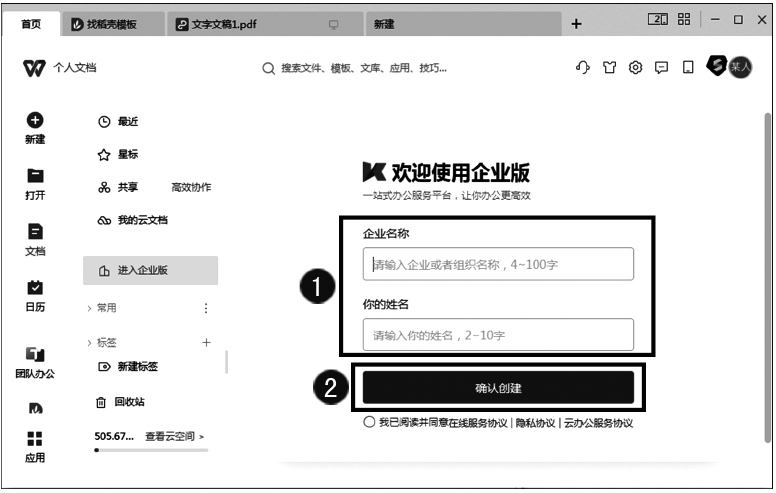
Task: Click the 确认创建 button
Action: point(498,388)
